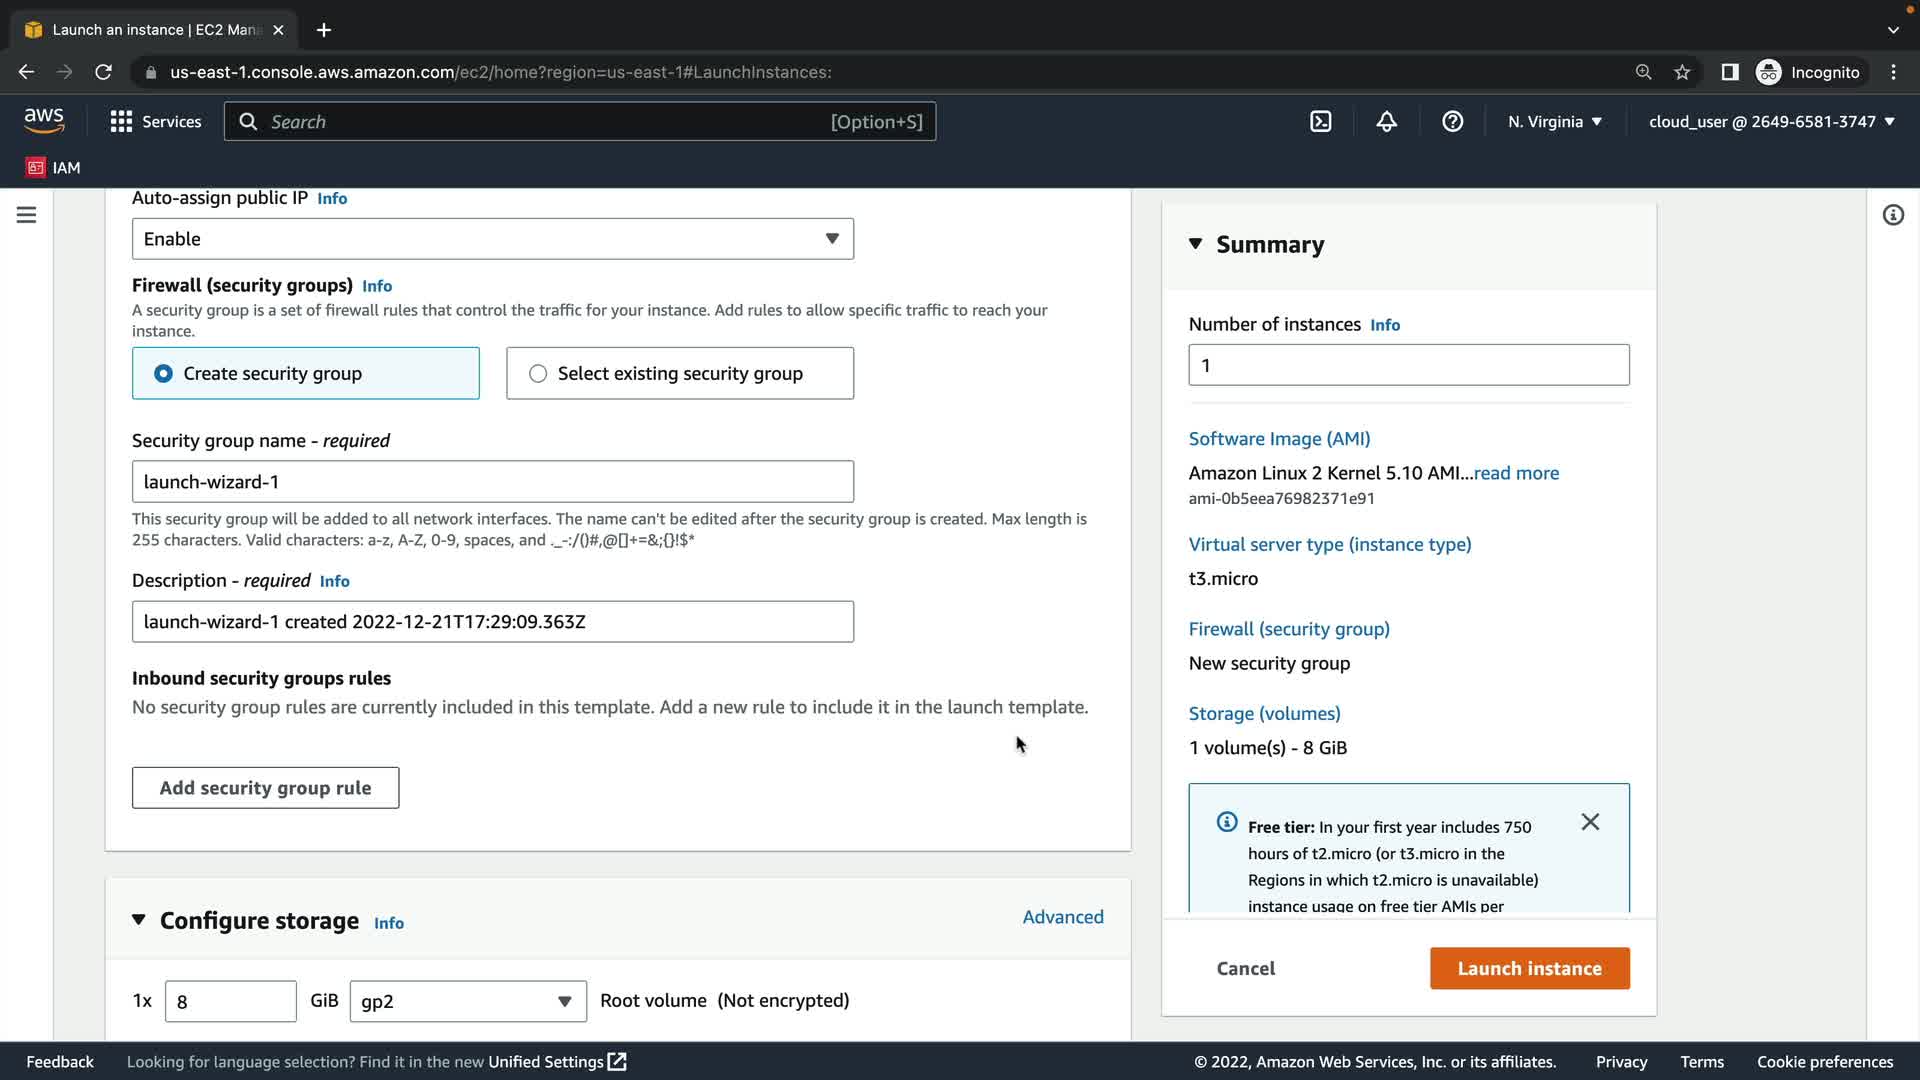Image resolution: width=1920 pixels, height=1080 pixels.
Task: Dismiss the Free tier notice
Action: pos(1590,822)
